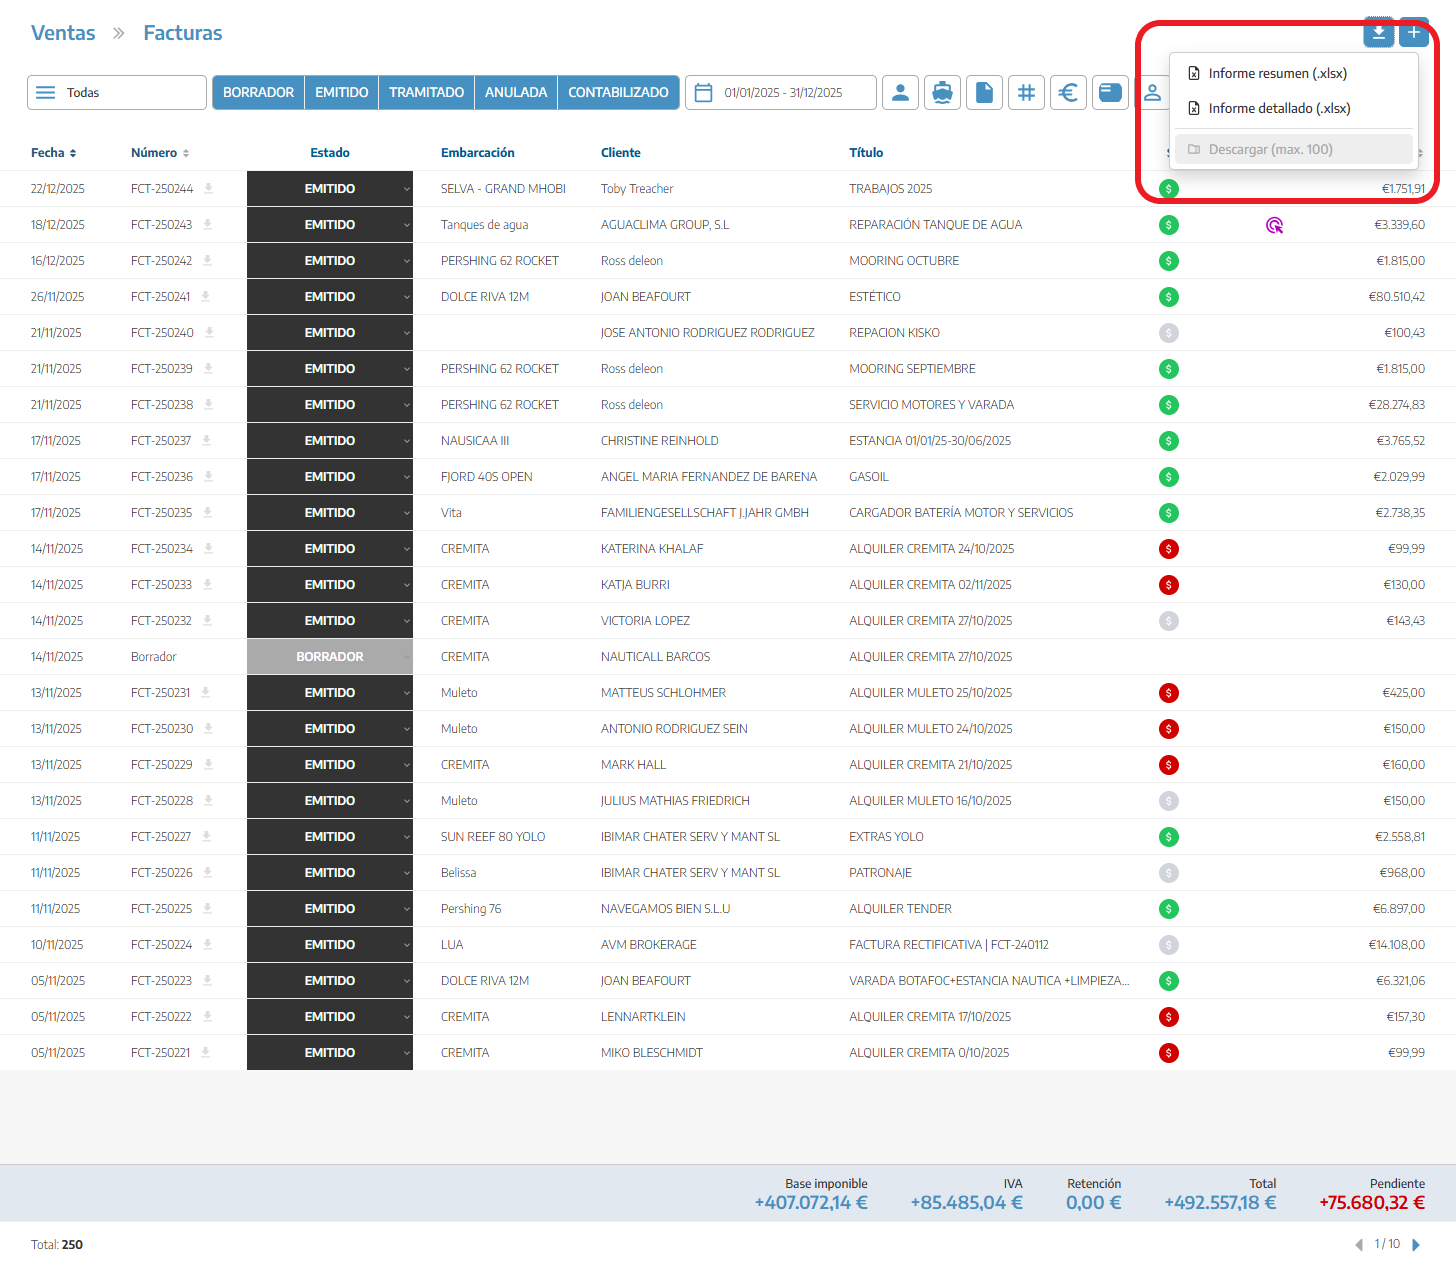Click the red payment icon for FCT-250234

[x=1169, y=549]
